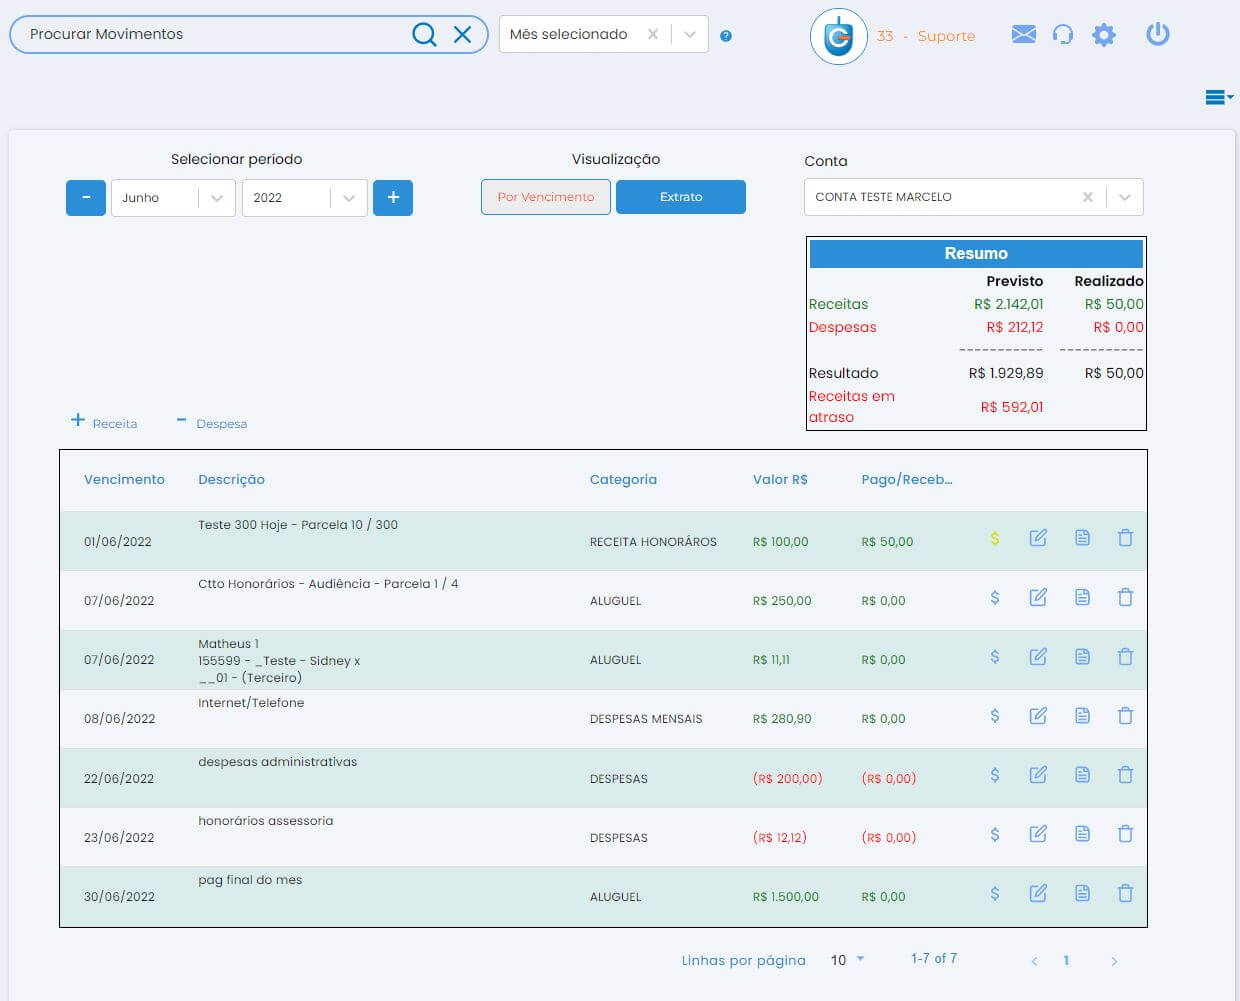Image resolution: width=1240 pixels, height=1001 pixels.
Task: Edit the Ctto Honorários entry
Action: point(1038,597)
